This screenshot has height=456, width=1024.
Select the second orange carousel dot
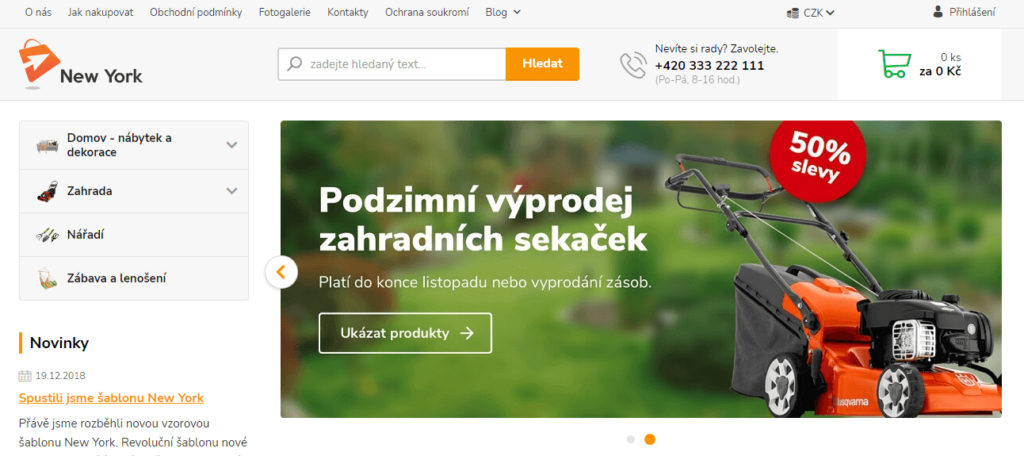(x=650, y=439)
